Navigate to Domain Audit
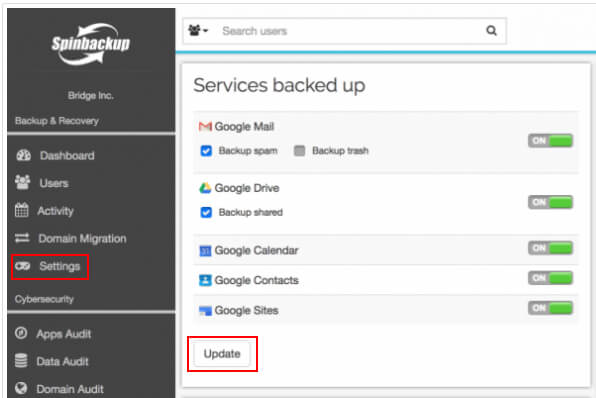The height and width of the screenshot is (398, 596). 70,389
